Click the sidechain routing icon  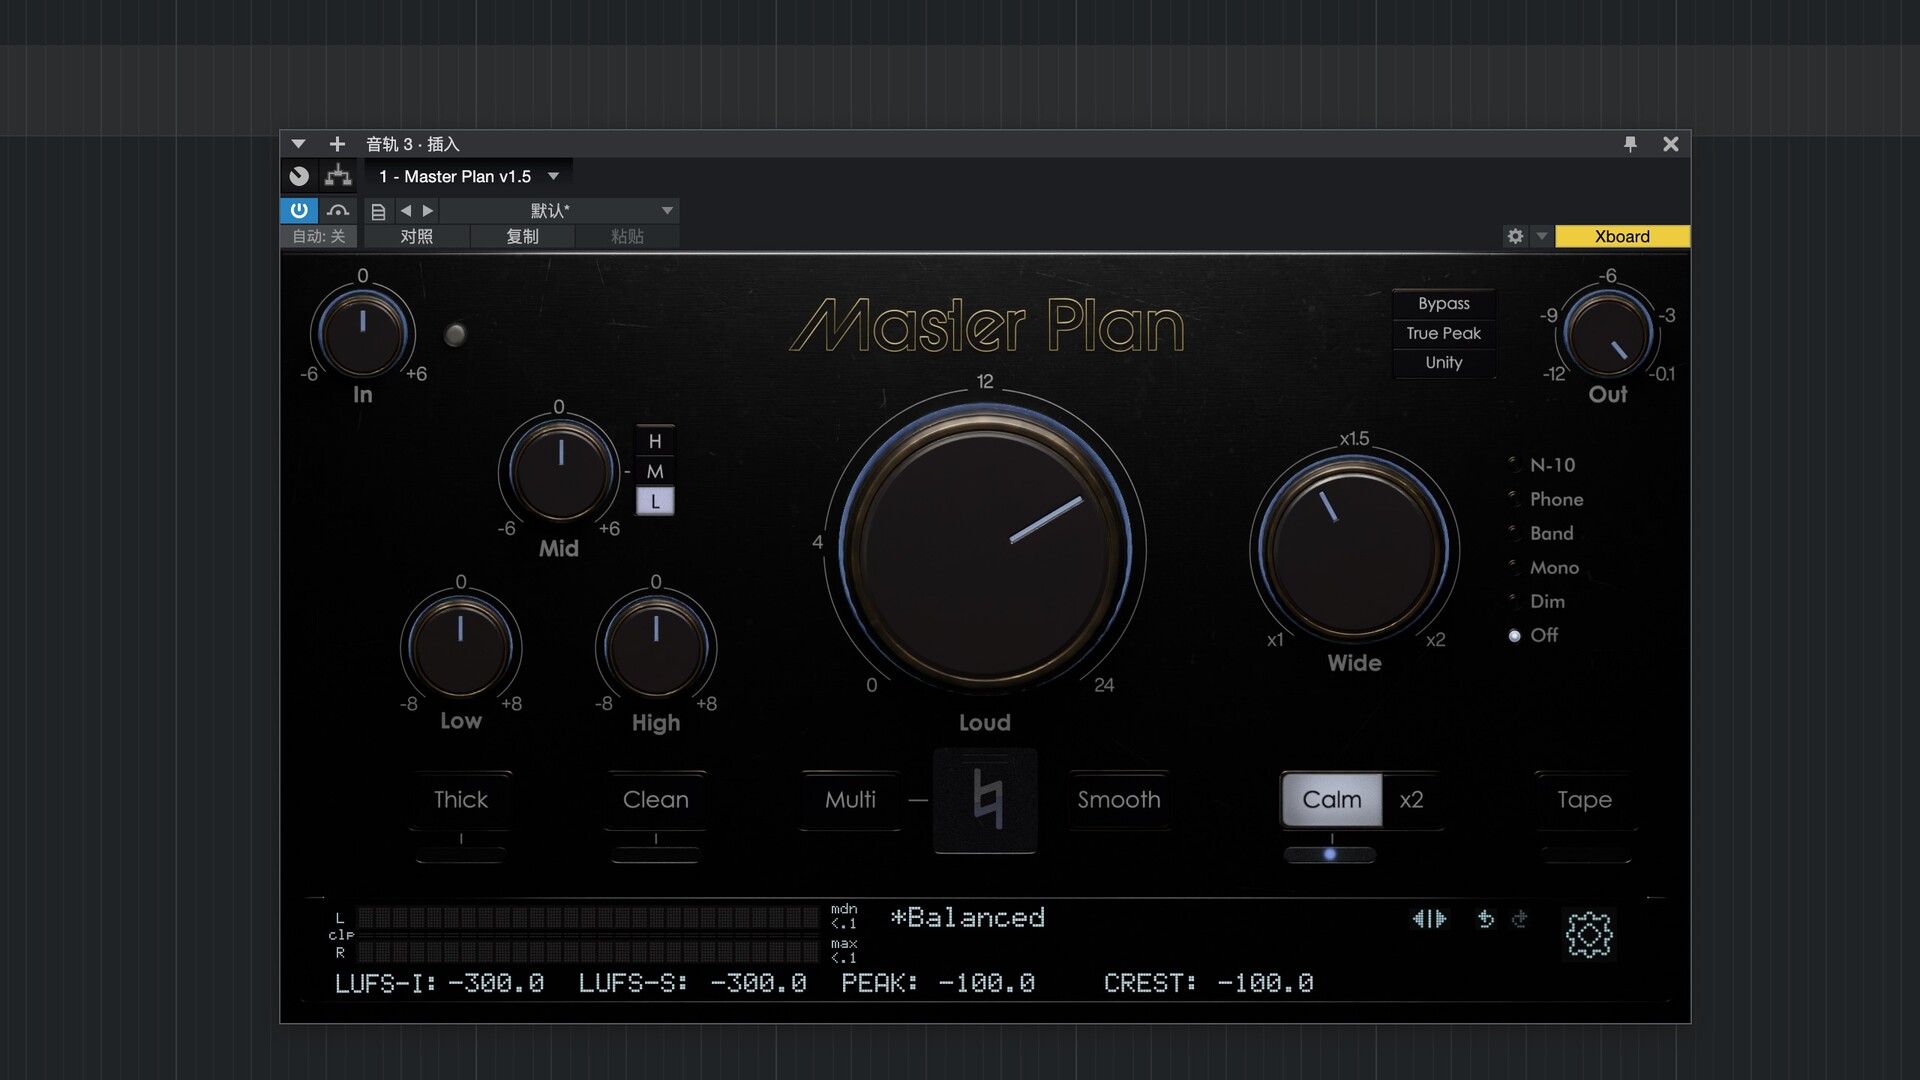338,176
